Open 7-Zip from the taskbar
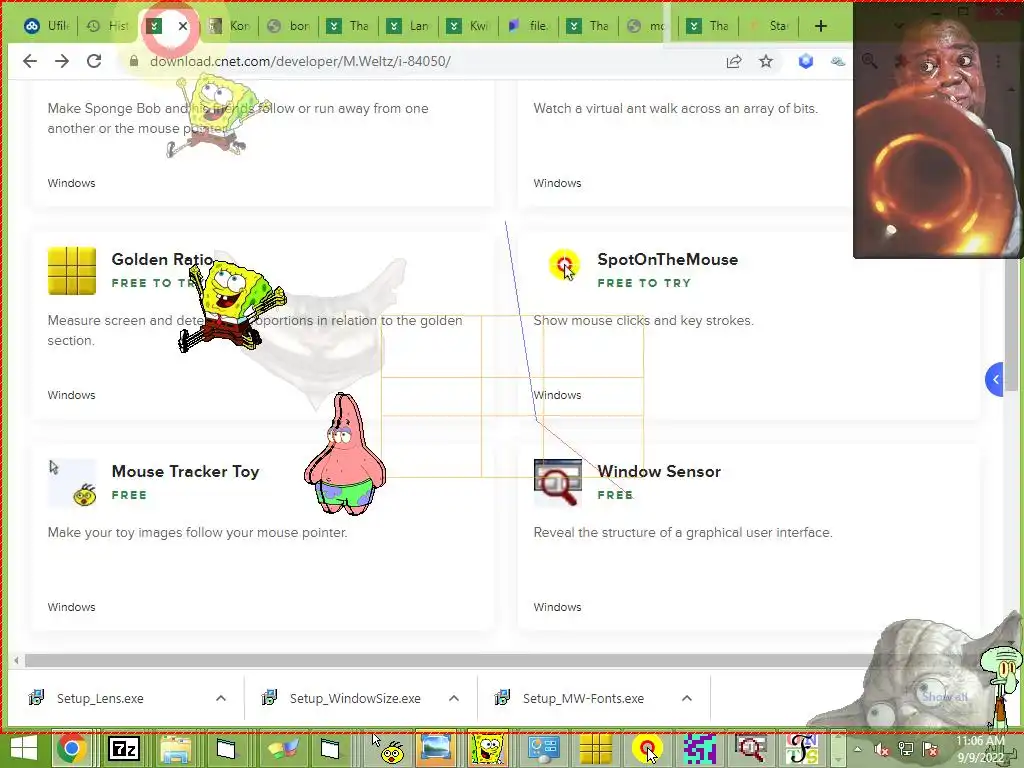 pos(124,749)
